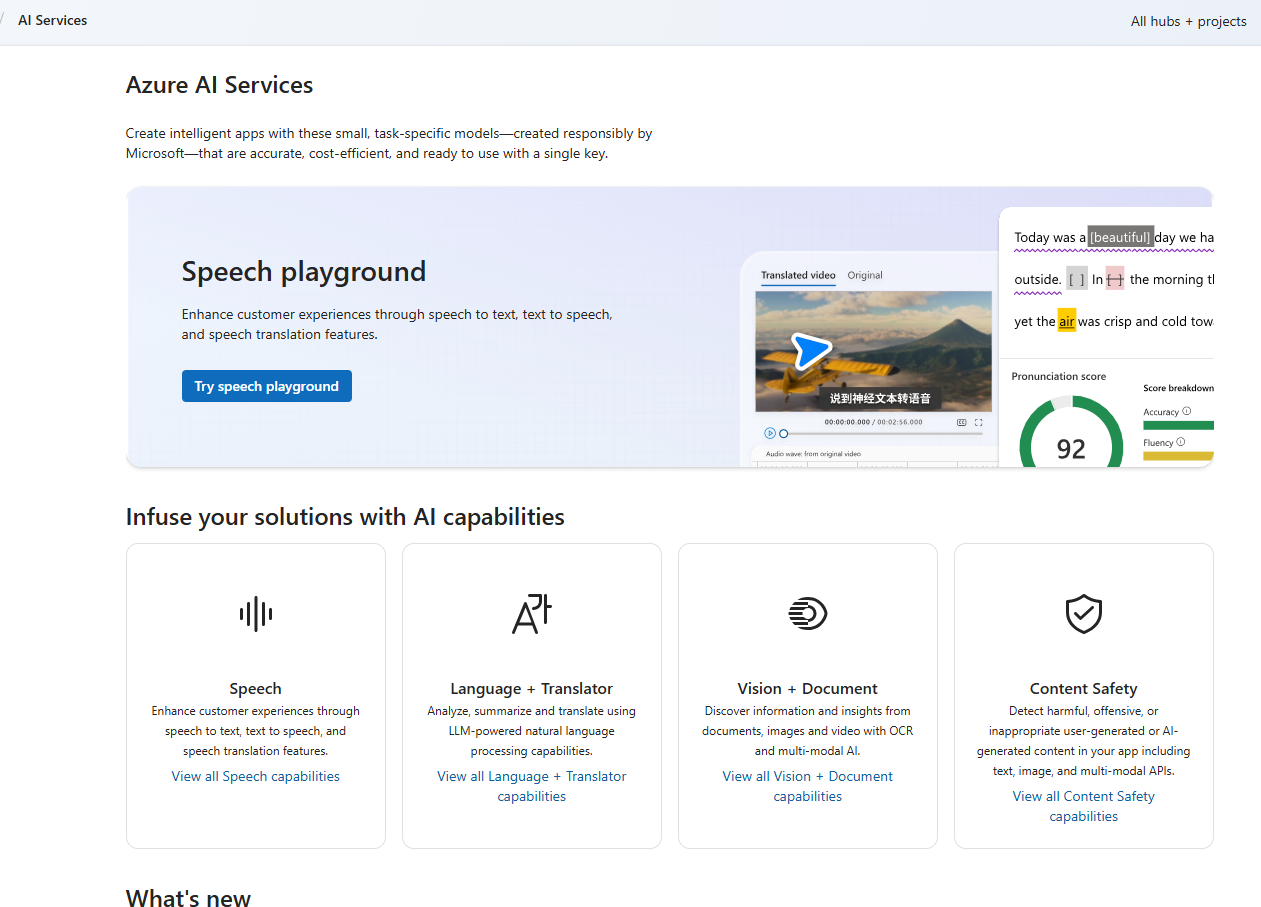The width and height of the screenshot is (1261, 907).
Task: Click the Fluency info icon
Action: [x=1181, y=442]
